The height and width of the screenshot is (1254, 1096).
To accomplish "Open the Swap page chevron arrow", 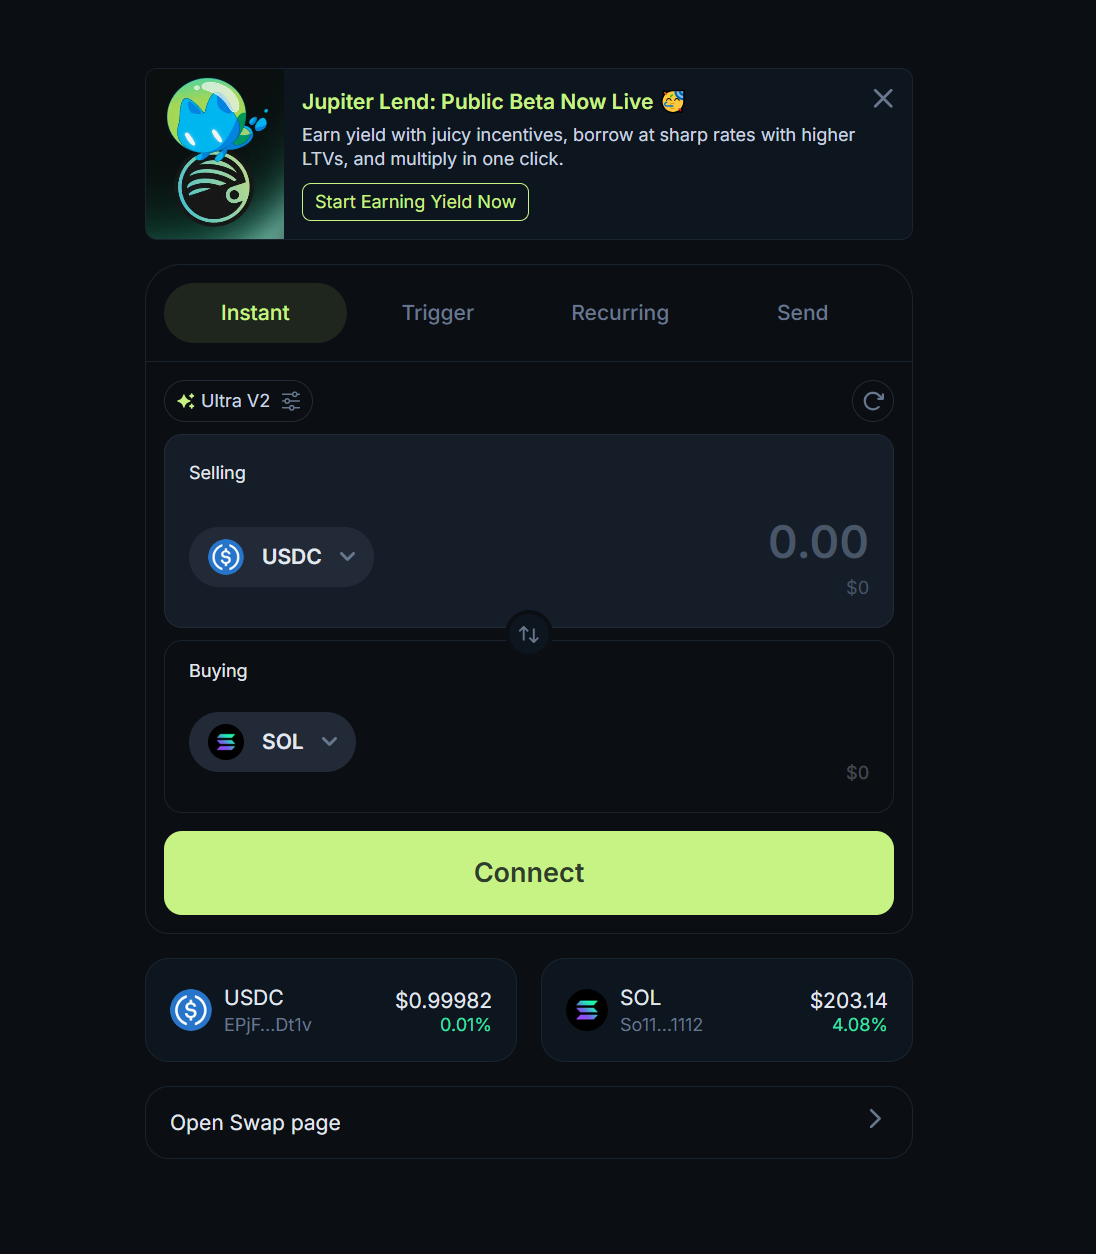I will pos(875,1119).
